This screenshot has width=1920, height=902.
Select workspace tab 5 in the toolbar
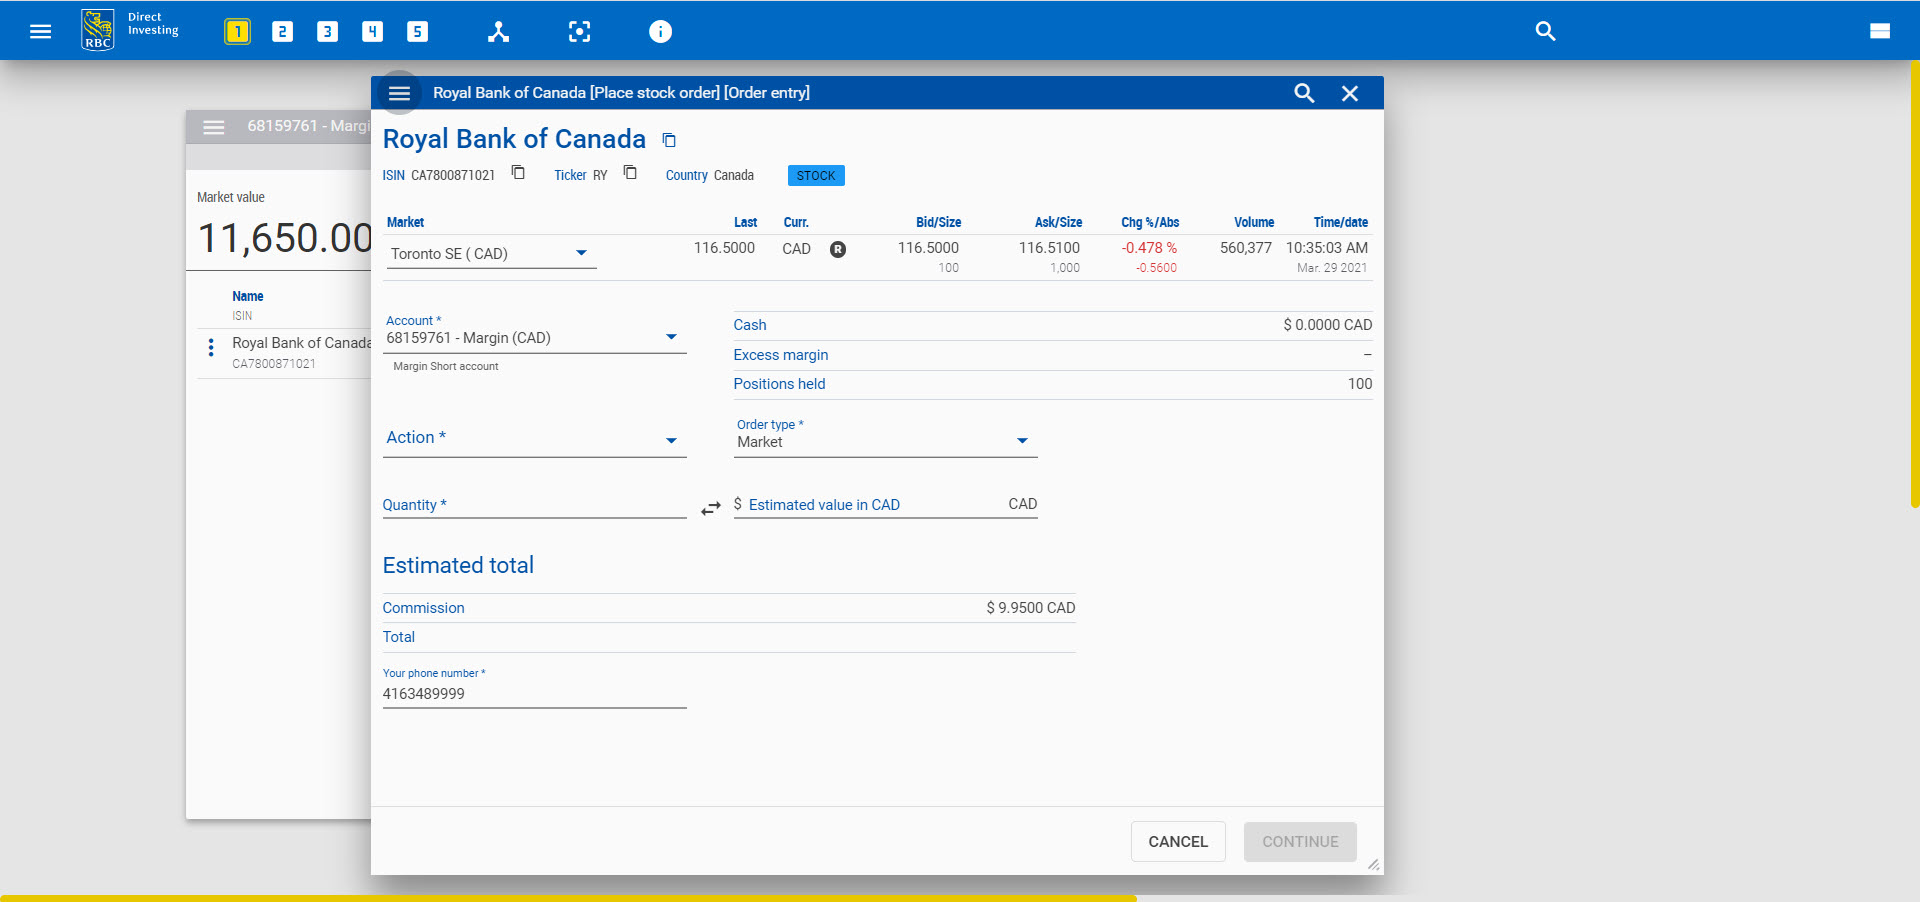coord(417,31)
